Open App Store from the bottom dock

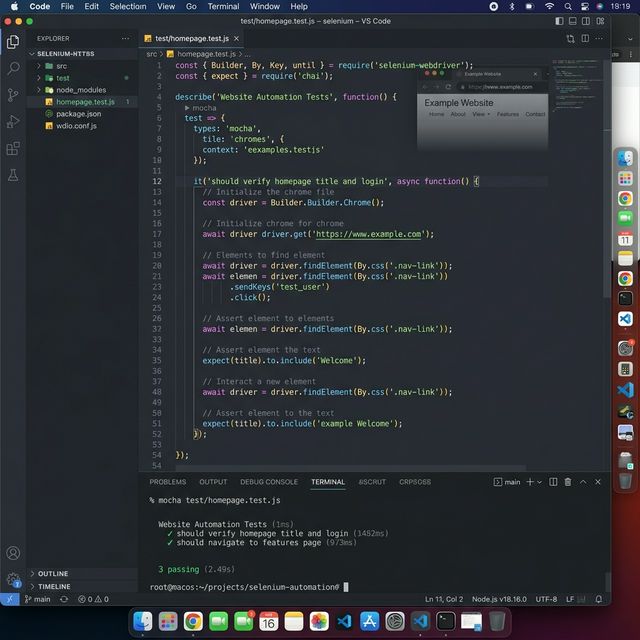[369, 622]
